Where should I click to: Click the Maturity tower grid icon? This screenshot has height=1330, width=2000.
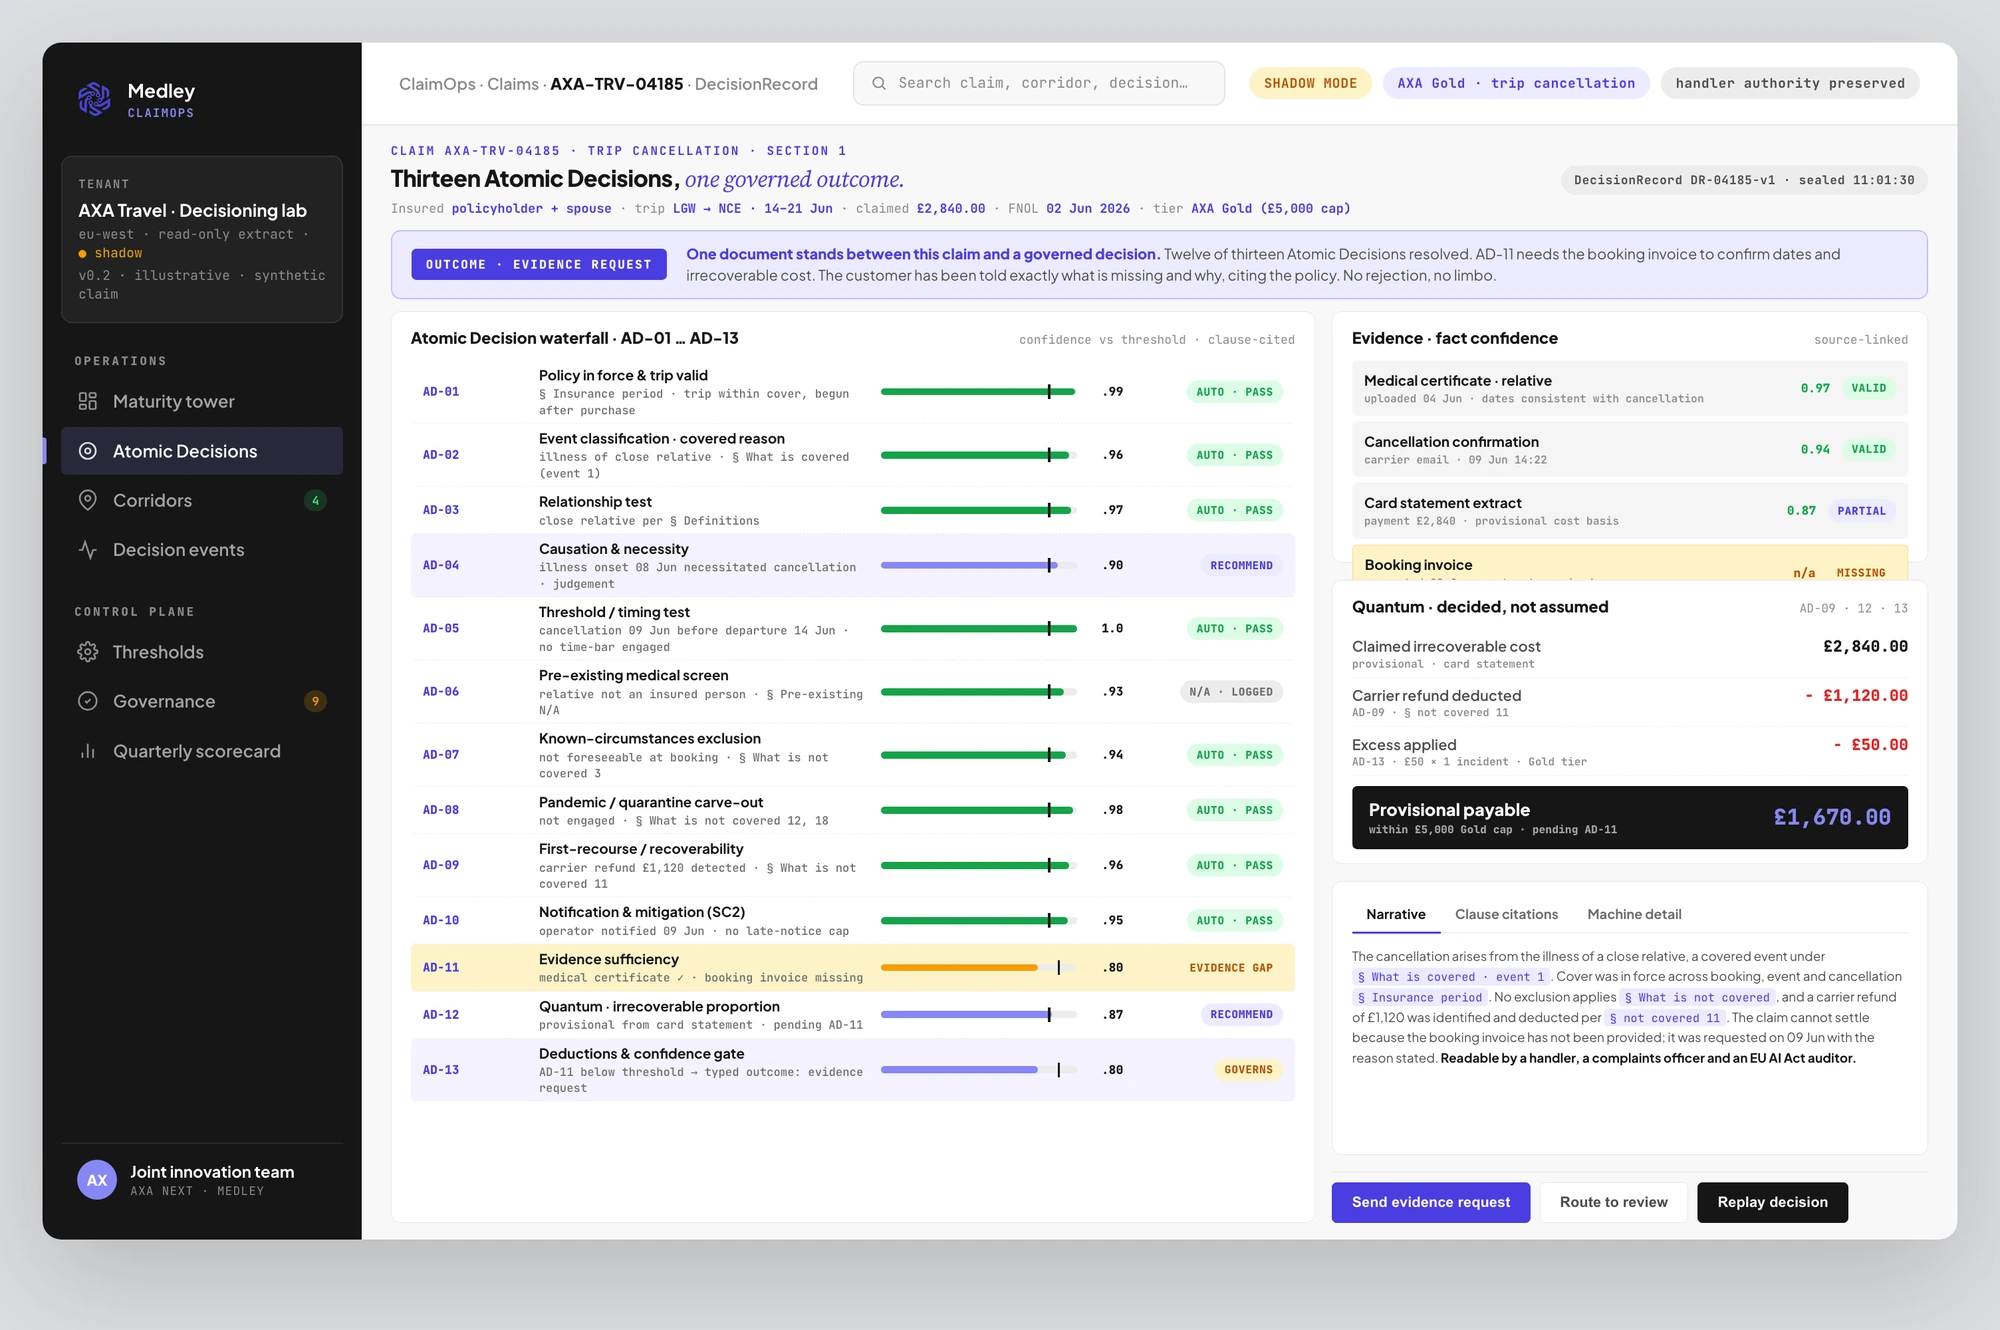(88, 401)
